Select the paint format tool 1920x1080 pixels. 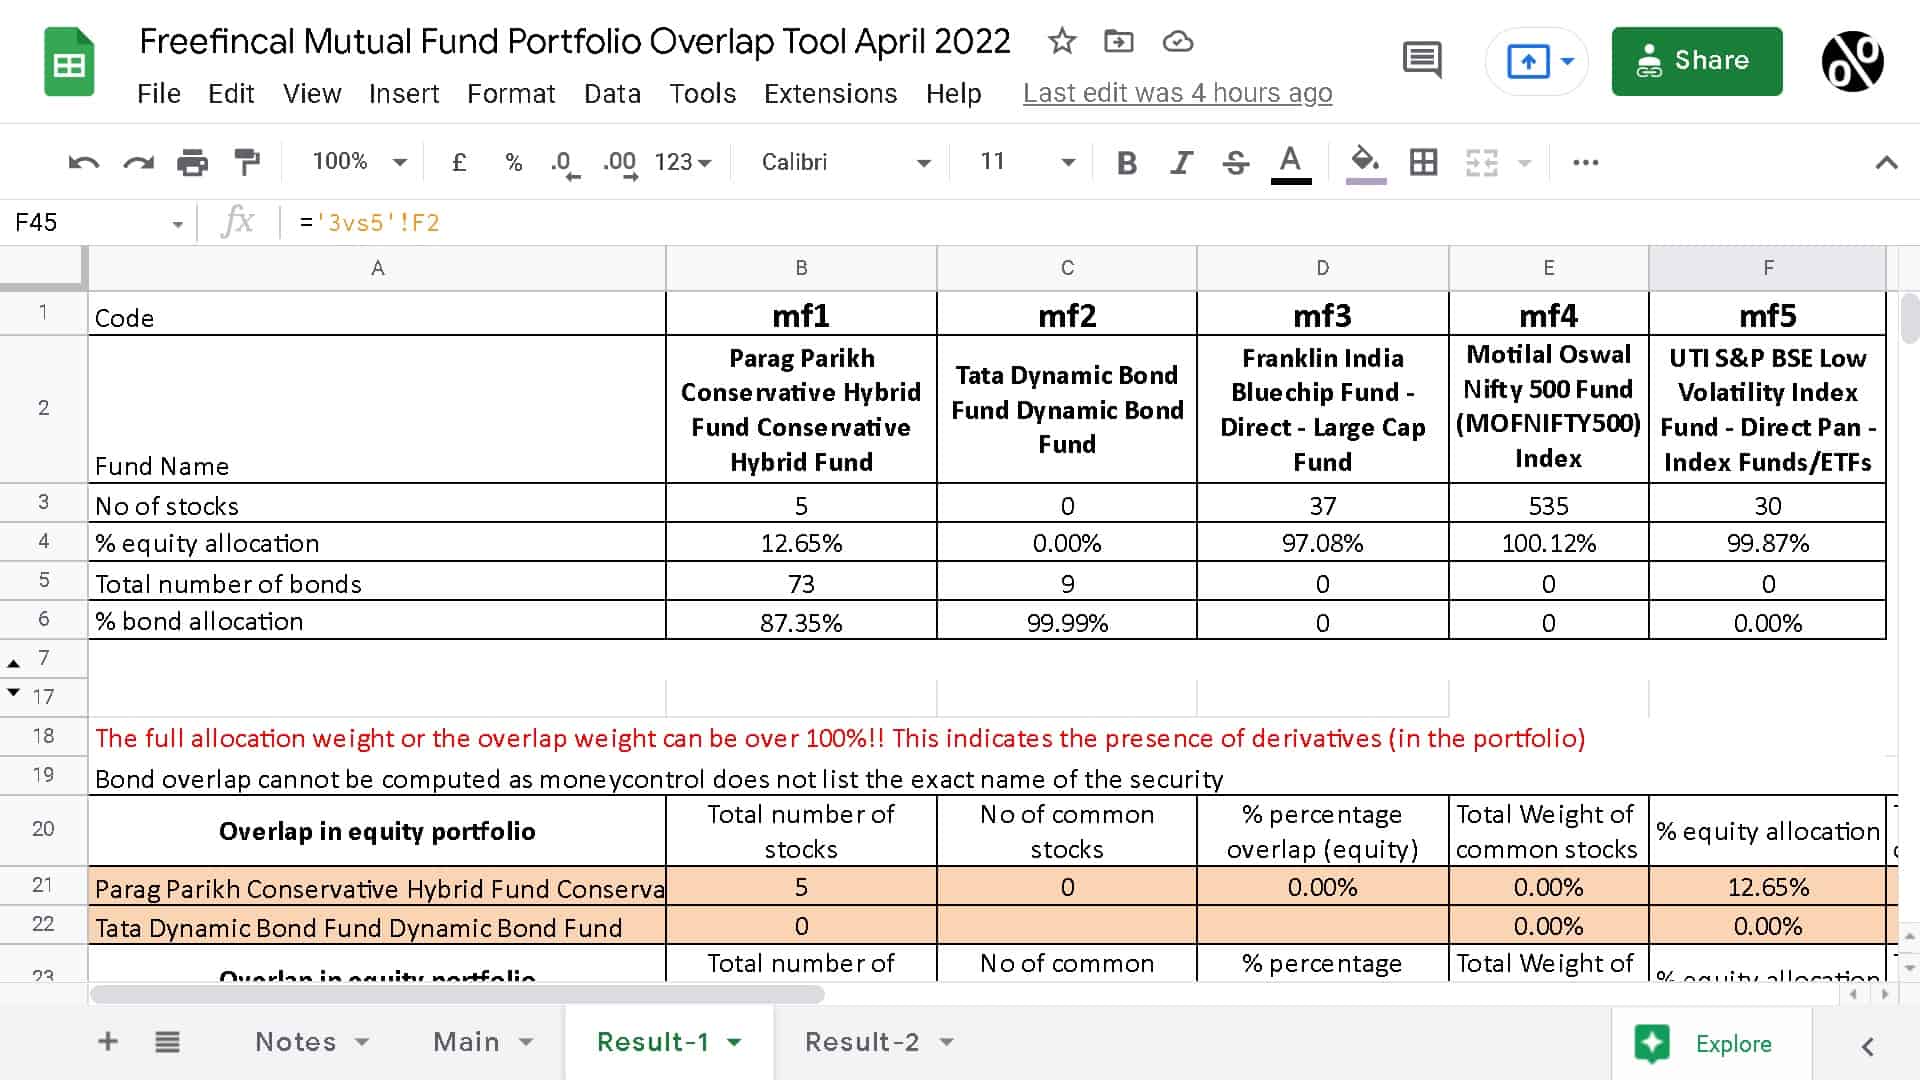tap(245, 161)
